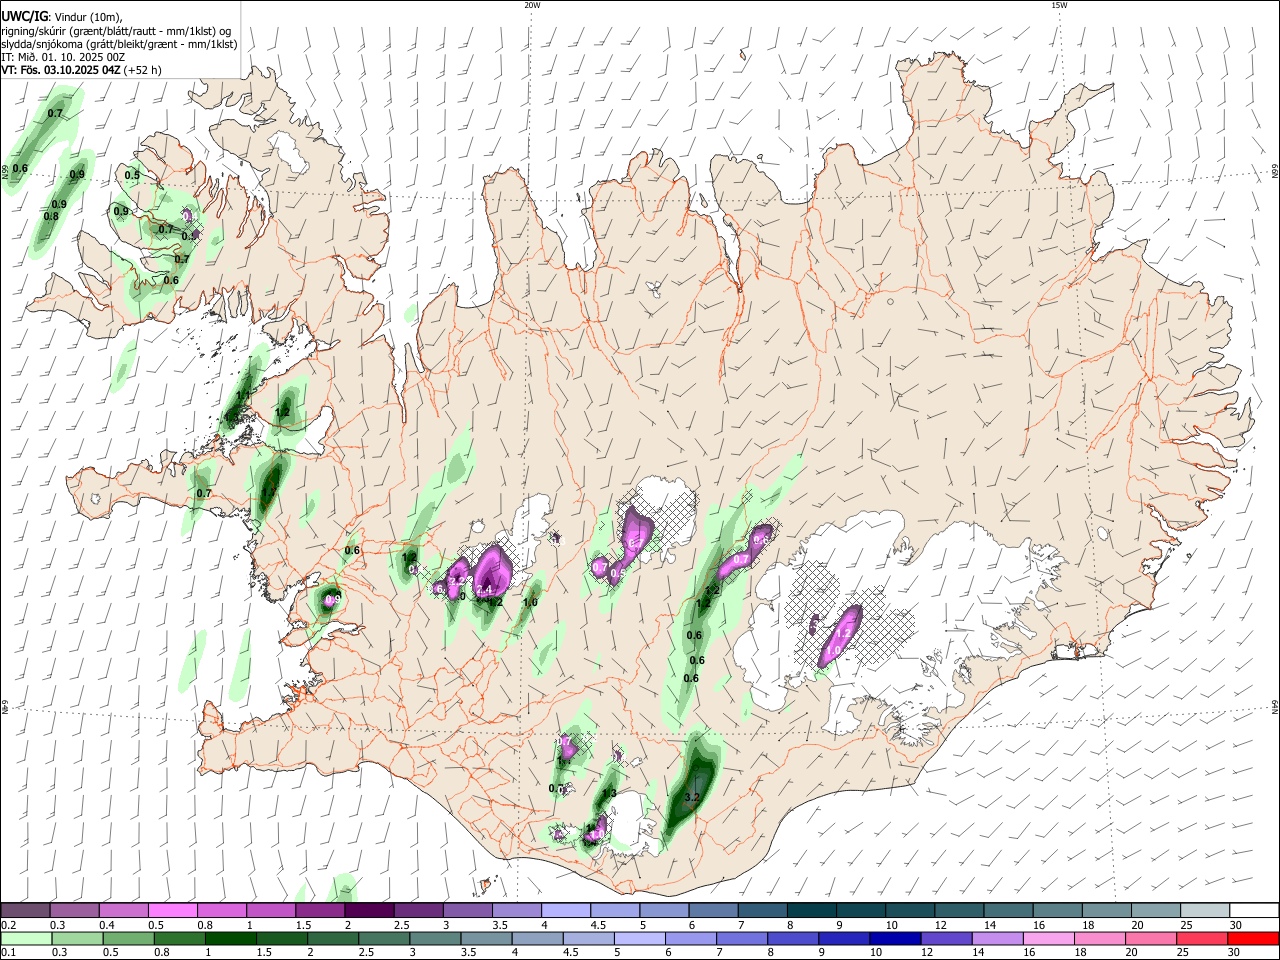Click the 3.2 rainfall value on the map

(690, 797)
